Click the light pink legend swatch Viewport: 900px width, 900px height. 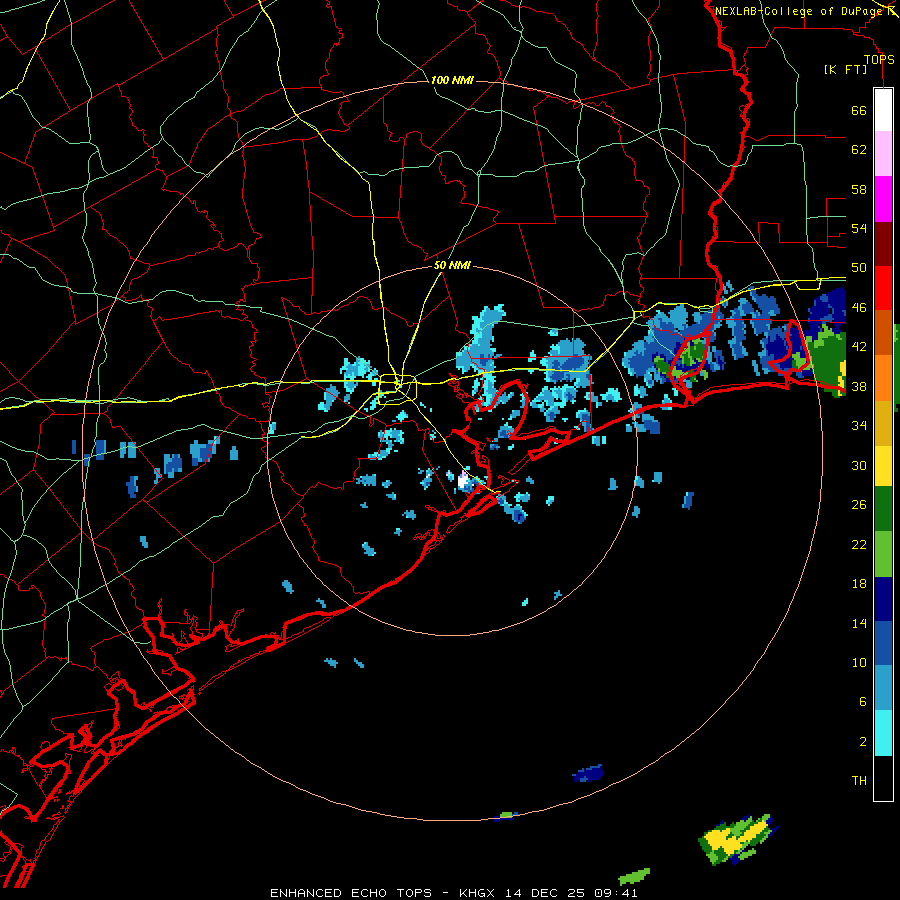(883, 154)
